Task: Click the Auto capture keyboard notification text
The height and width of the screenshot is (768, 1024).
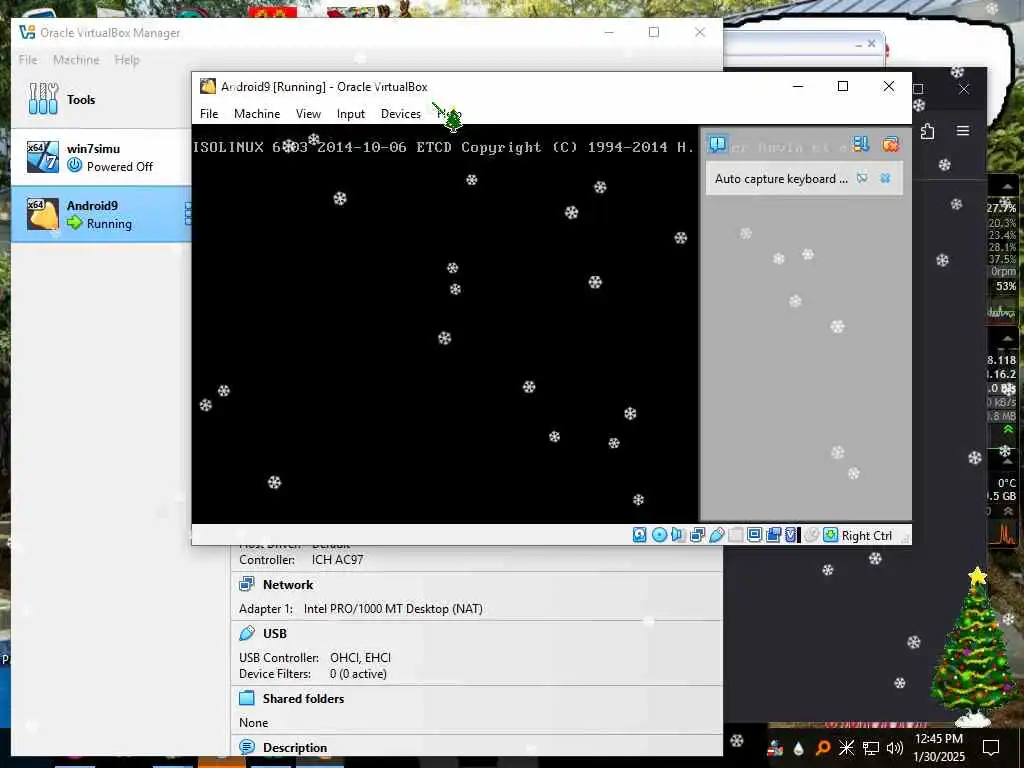Action: (x=781, y=179)
